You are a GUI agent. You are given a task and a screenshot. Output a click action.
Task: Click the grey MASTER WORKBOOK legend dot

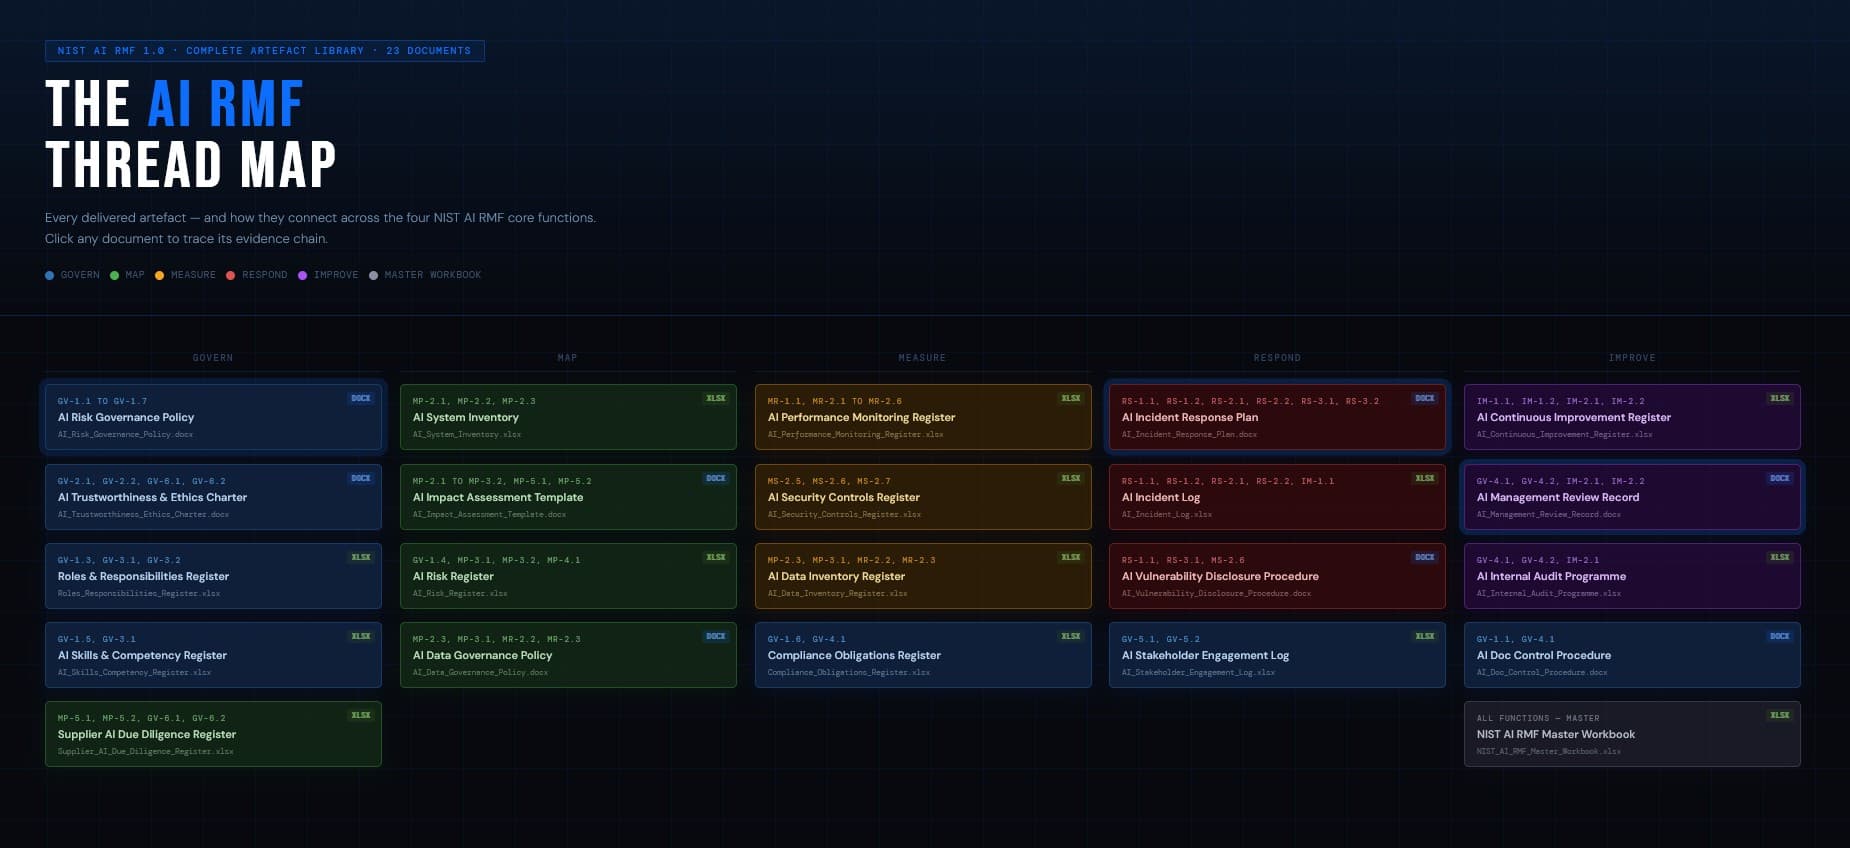(373, 275)
